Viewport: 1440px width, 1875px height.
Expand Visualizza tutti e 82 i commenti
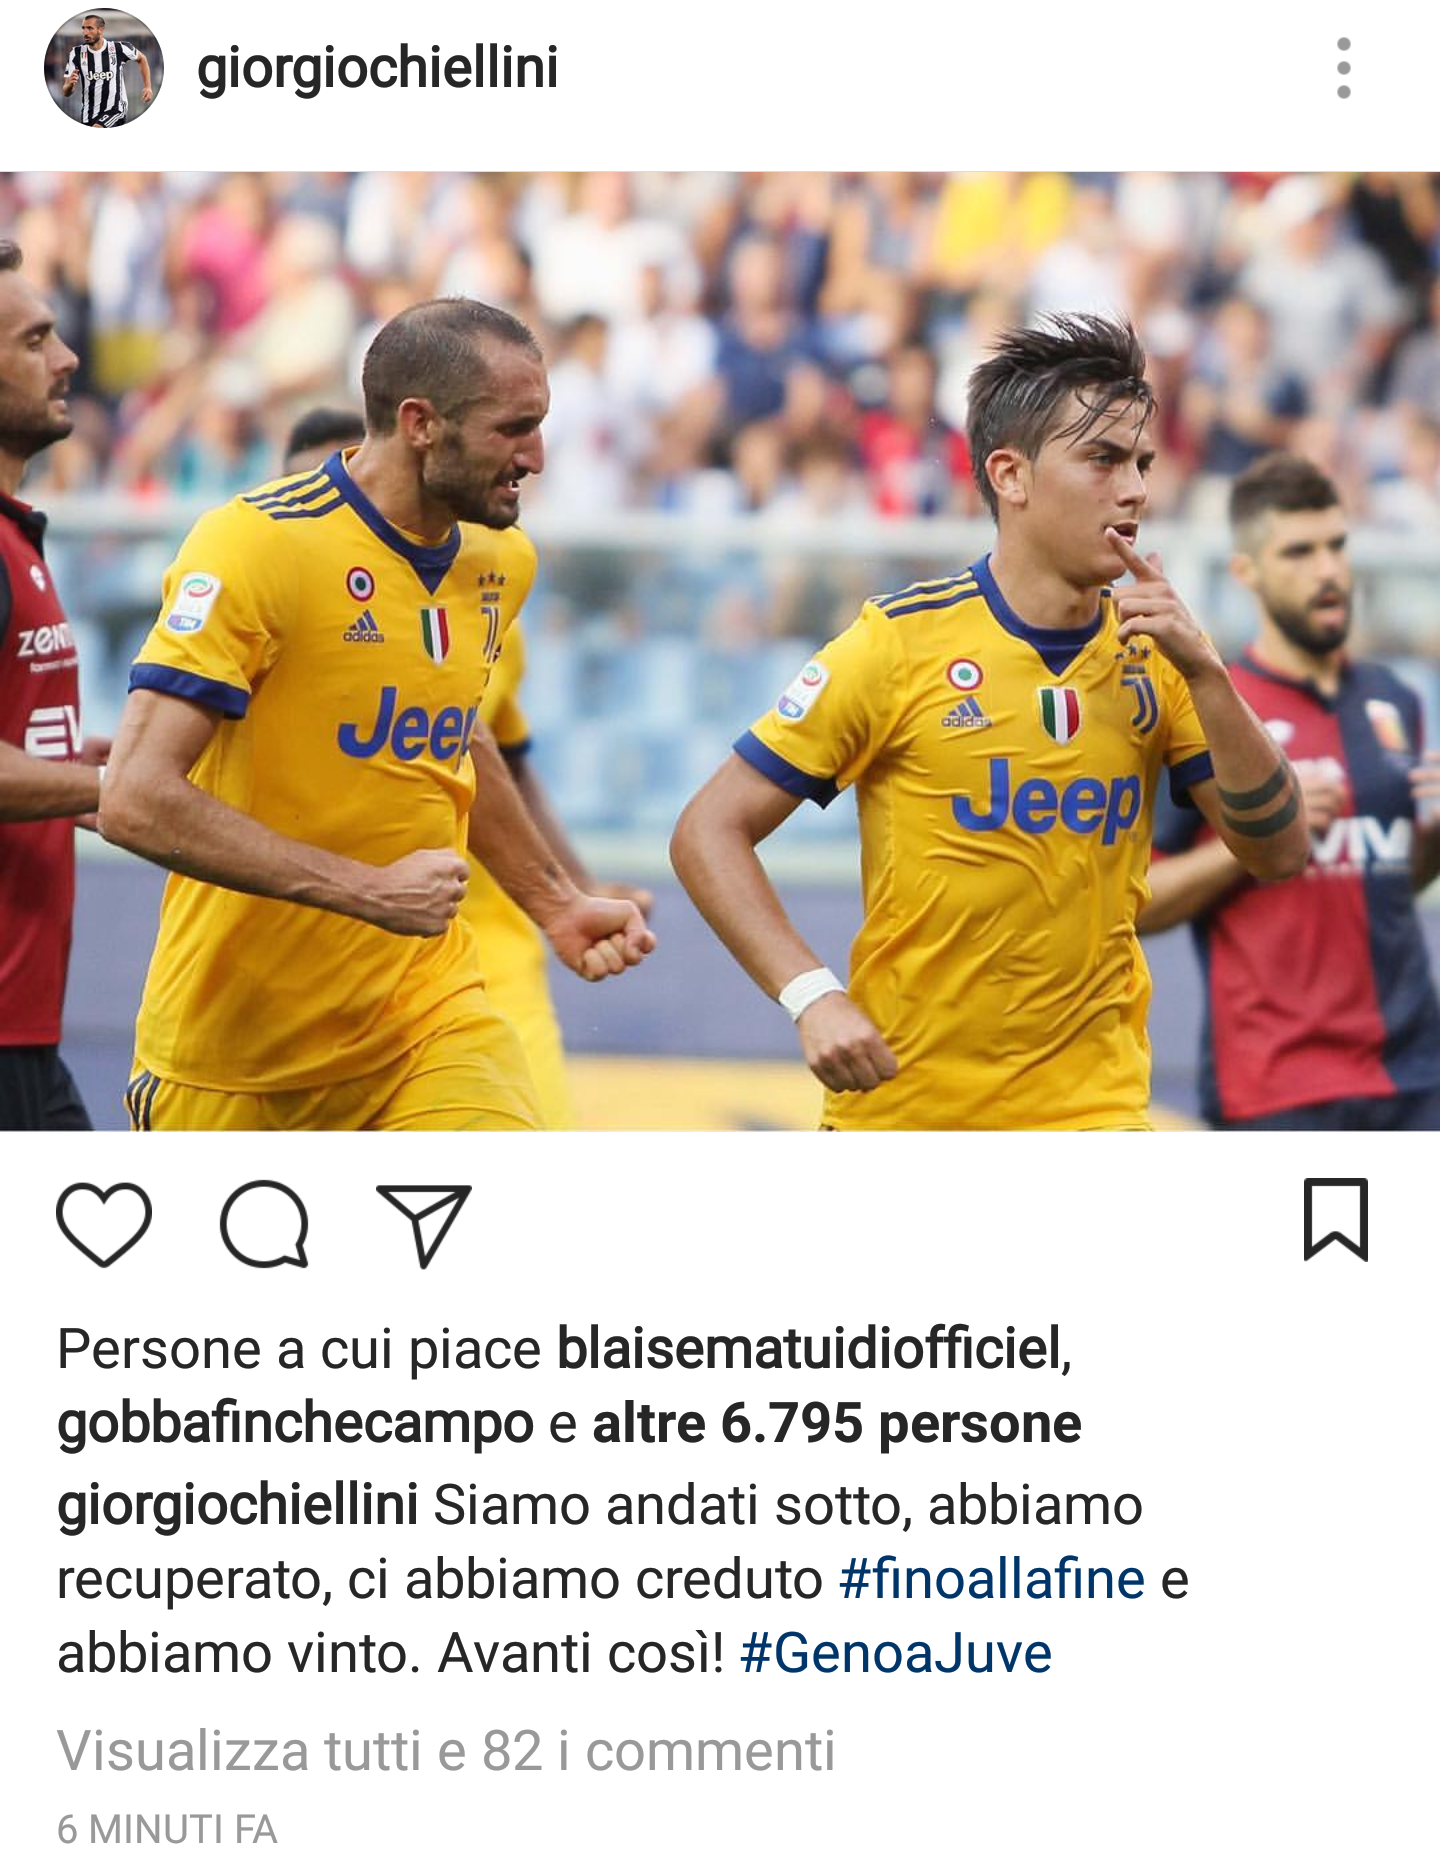[446, 1751]
